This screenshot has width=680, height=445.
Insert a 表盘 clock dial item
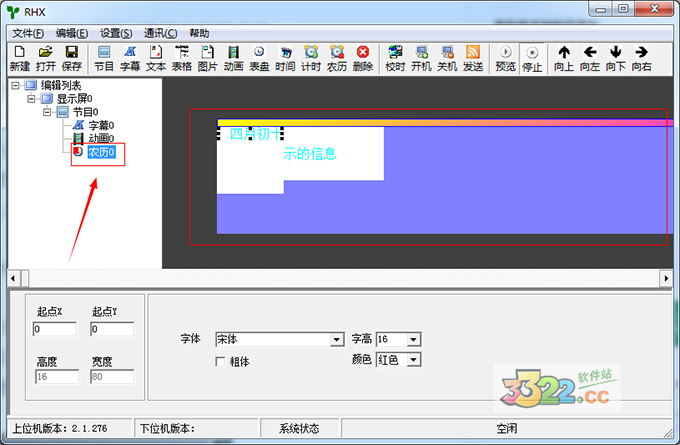tap(259, 58)
